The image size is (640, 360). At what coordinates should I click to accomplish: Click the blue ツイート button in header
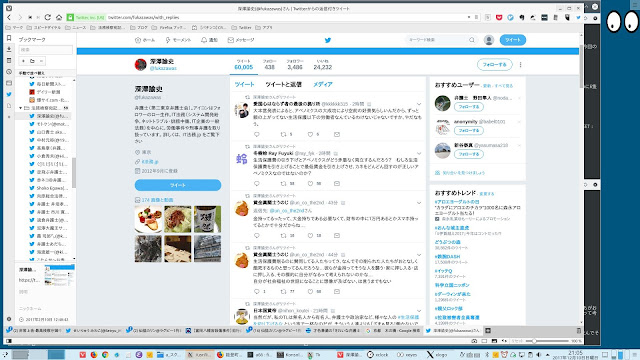[x=513, y=40]
